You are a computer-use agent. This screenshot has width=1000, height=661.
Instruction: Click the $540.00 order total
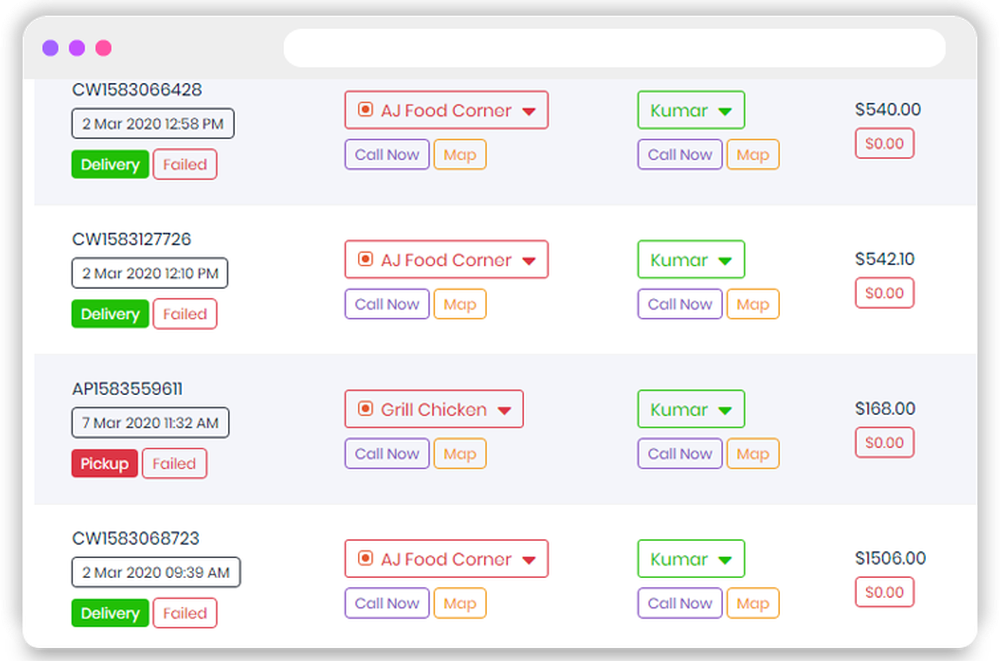click(x=888, y=109)
